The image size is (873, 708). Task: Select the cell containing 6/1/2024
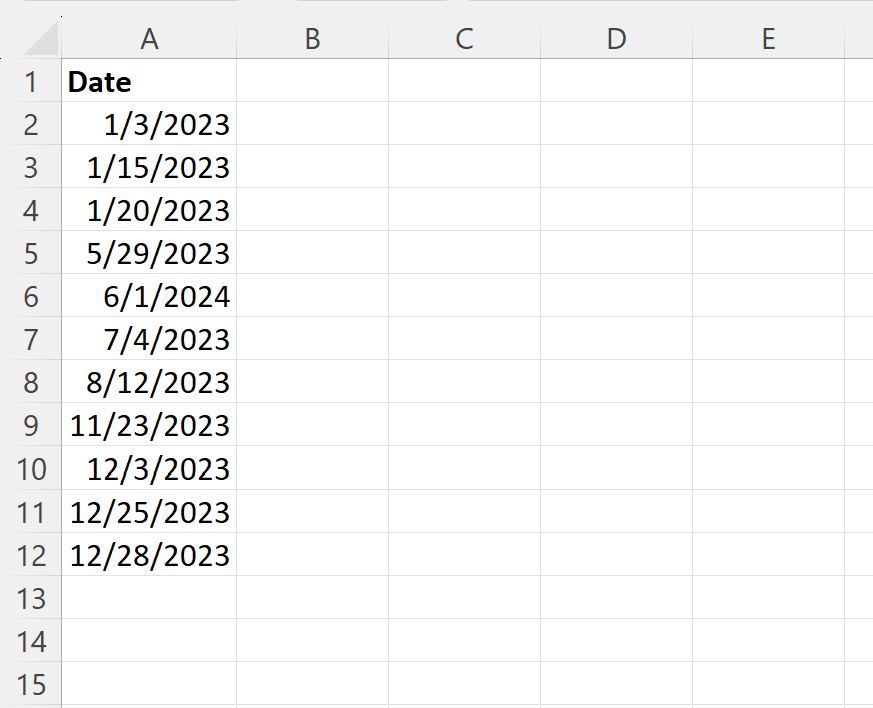tap(149, 296)
